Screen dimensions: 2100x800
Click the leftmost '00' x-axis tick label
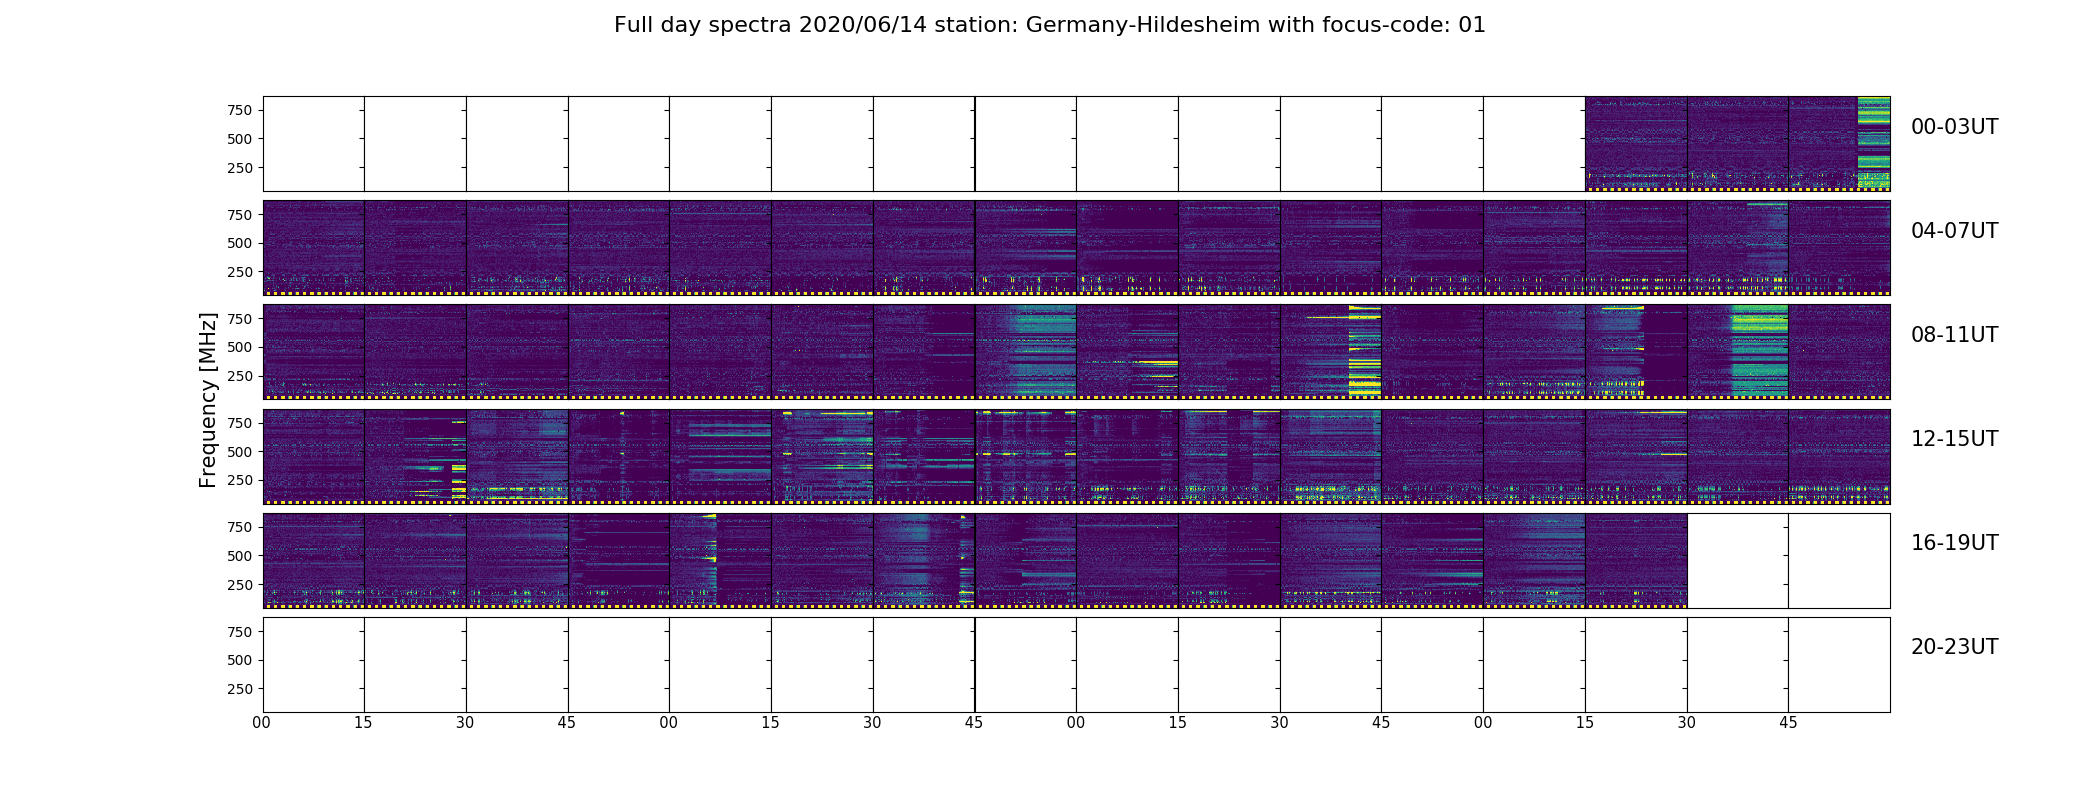262,722
